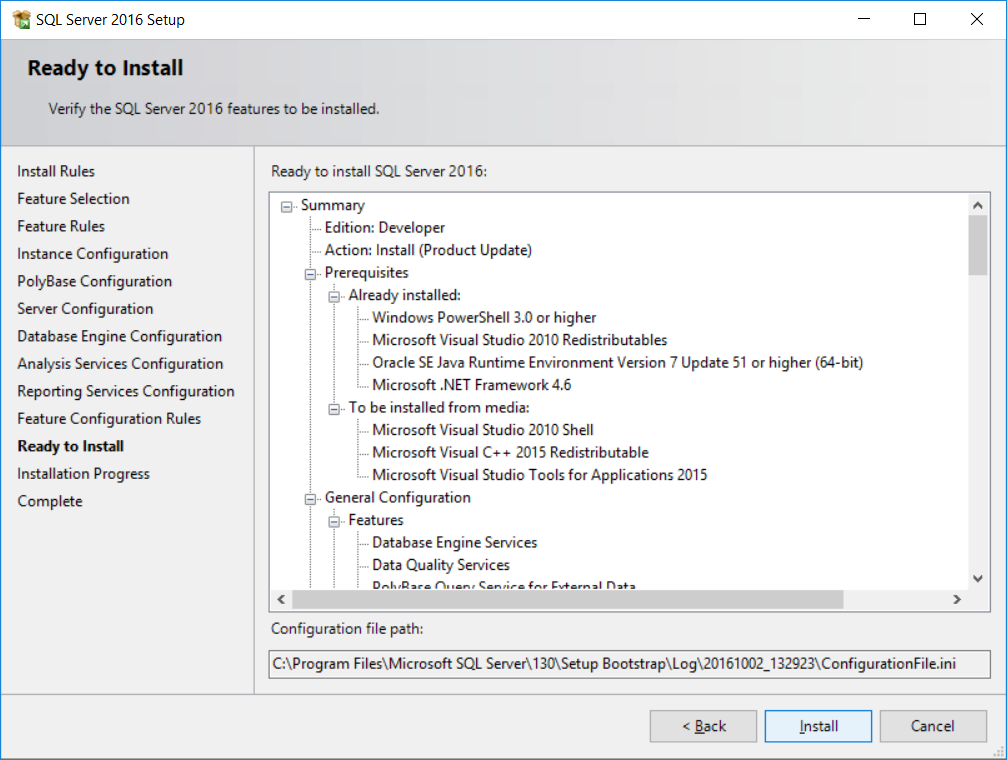Collapse the Prerequisites tree node

click(310, 274)
